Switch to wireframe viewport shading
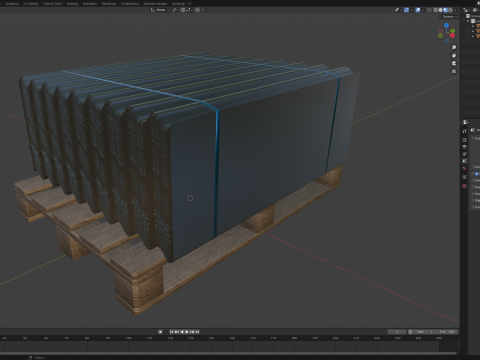This screenshot has width=480, height=360. [x=436, y=10]
